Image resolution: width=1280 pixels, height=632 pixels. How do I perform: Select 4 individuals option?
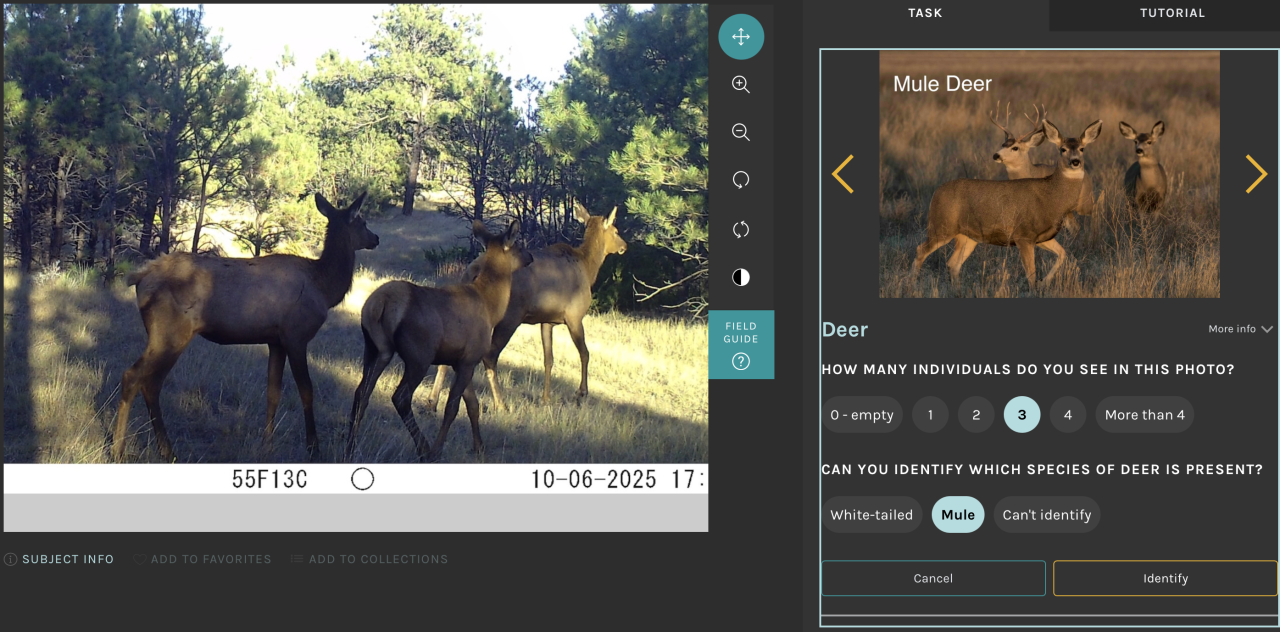[x=1068, y=415]
